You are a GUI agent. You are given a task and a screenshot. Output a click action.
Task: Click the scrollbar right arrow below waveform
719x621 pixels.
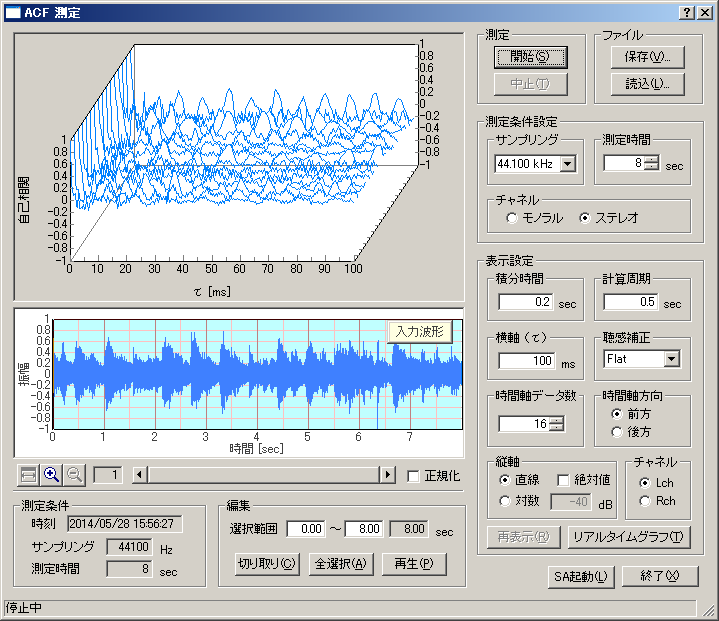coord(388,475)
